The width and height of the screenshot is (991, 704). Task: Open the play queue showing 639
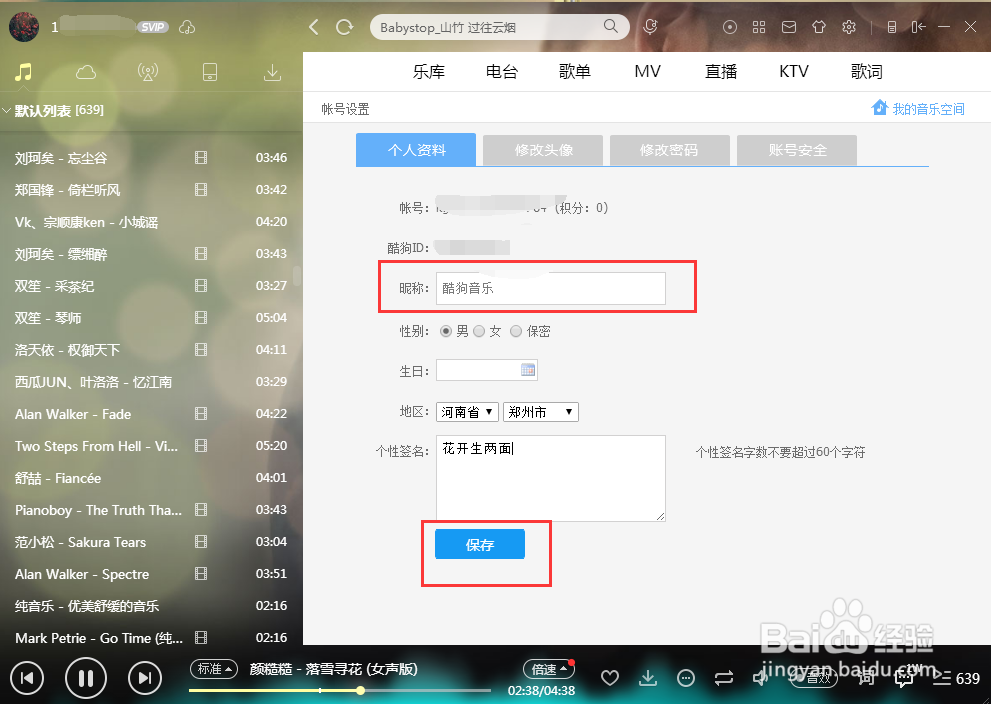956,678
